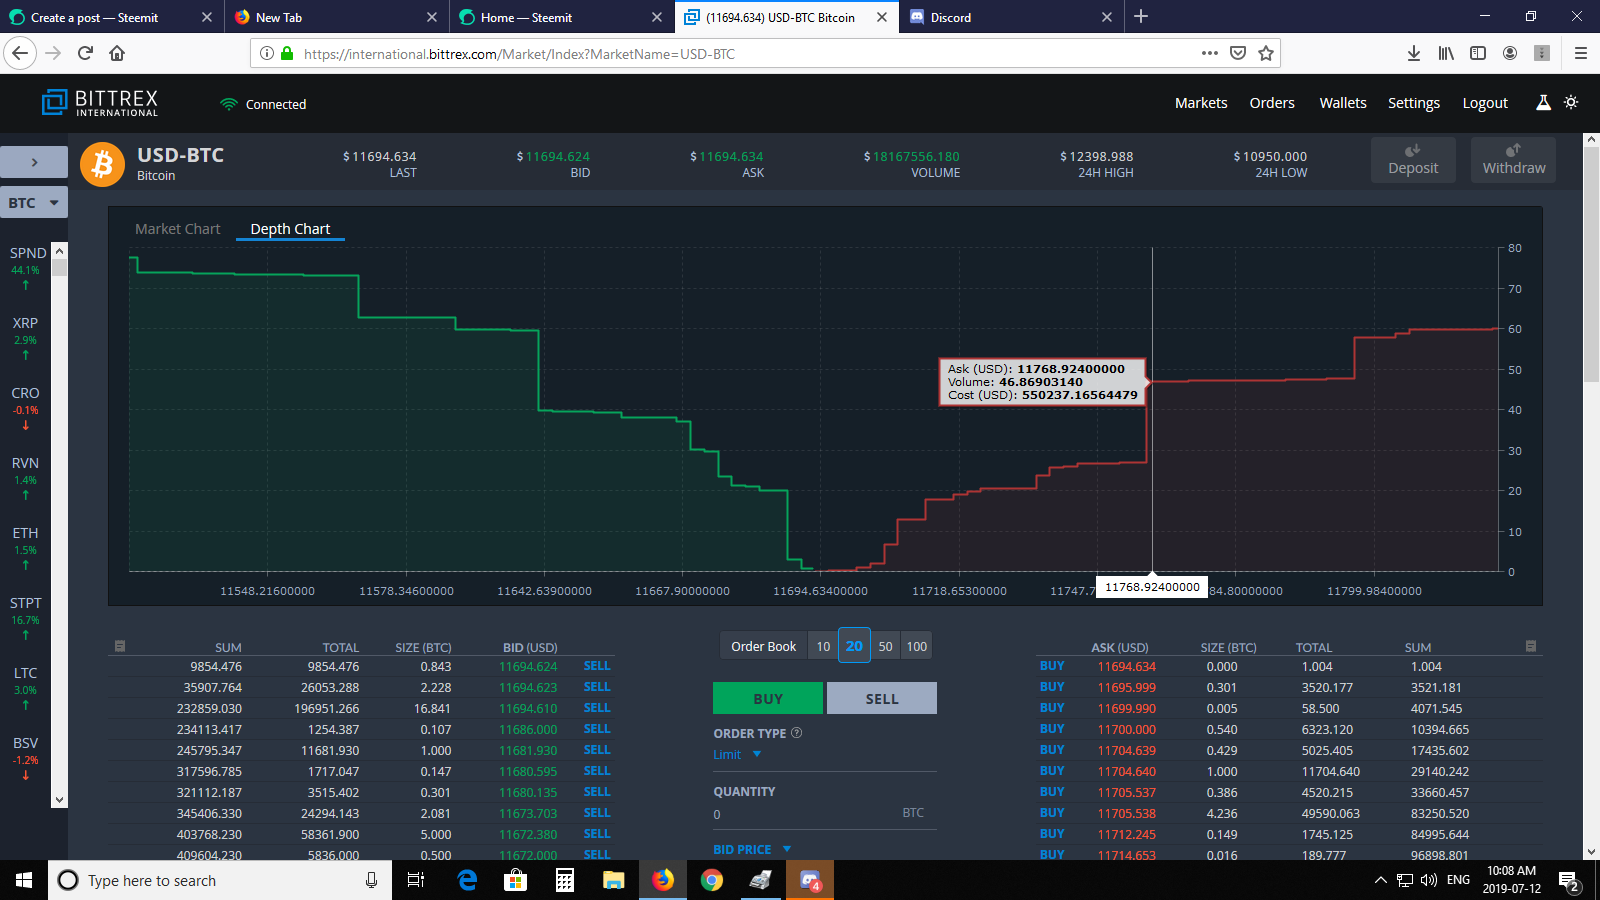Image resolution: width=1600 pixels, height=900 pixels.
Task: Toggle the Firefox sidebar
Action: coord(1478,53)
